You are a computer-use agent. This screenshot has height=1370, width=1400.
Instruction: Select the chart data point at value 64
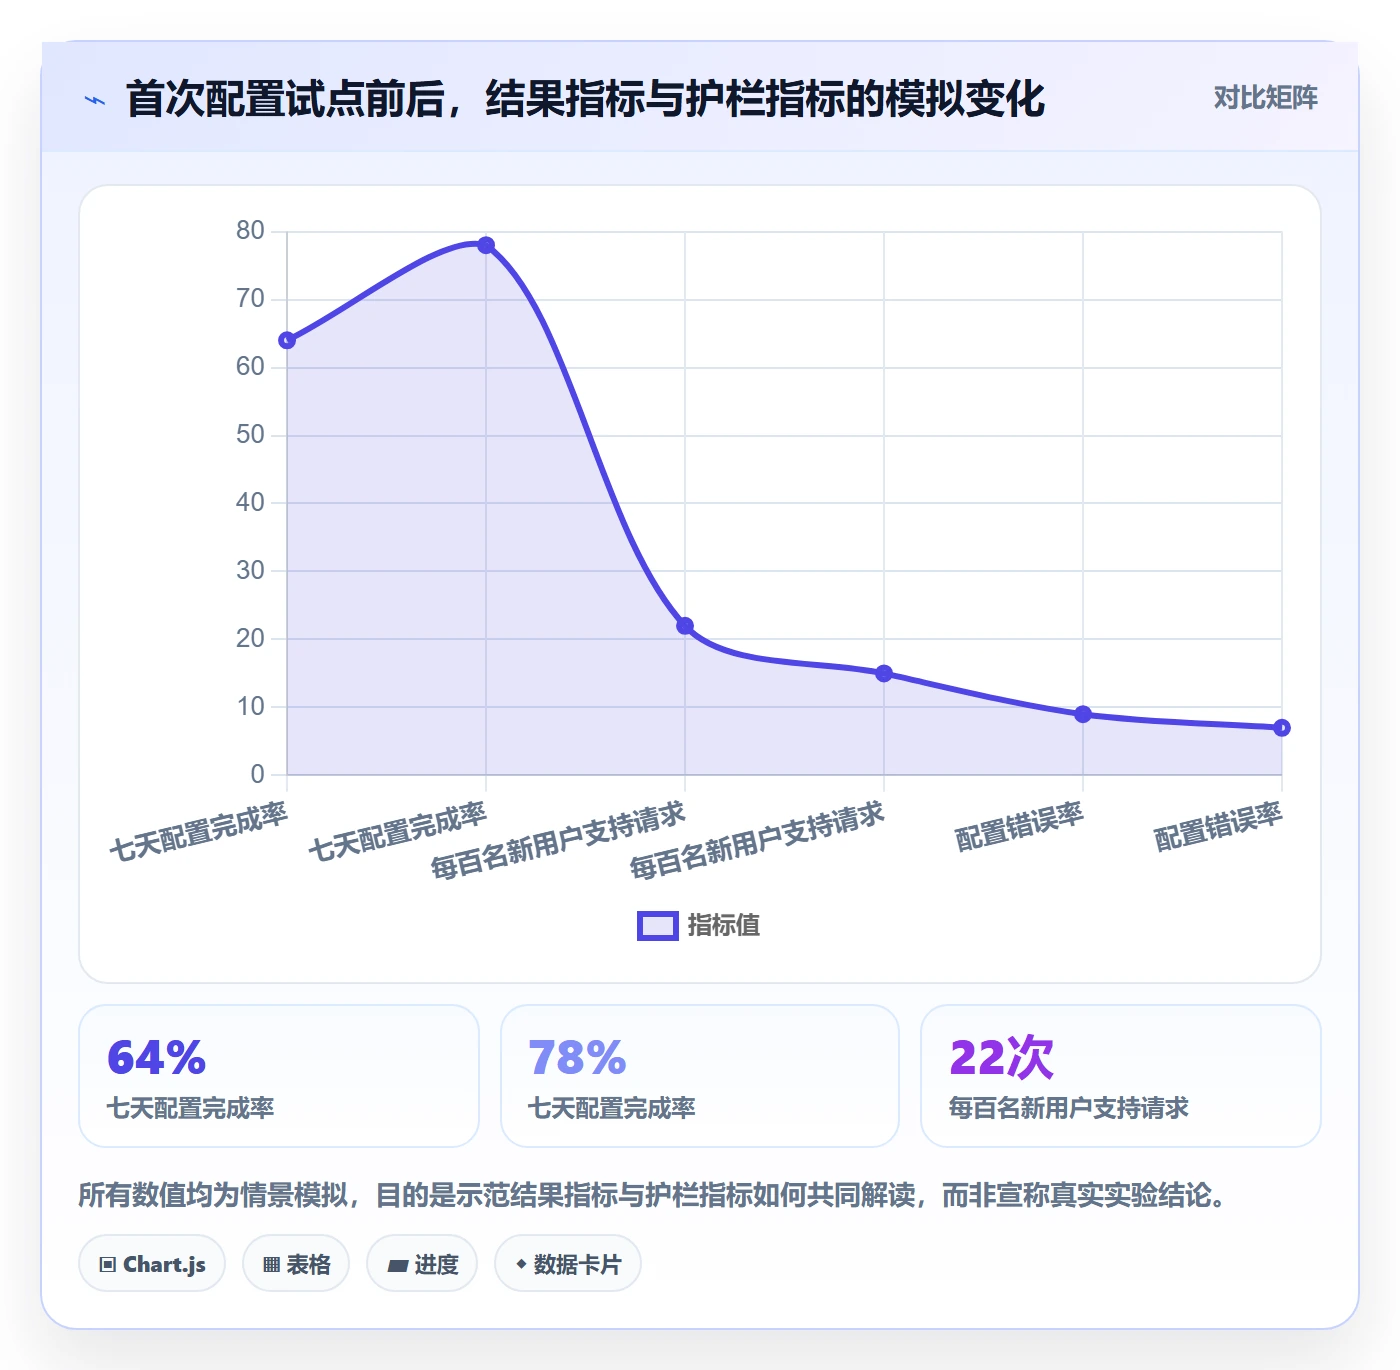(287, 340)
